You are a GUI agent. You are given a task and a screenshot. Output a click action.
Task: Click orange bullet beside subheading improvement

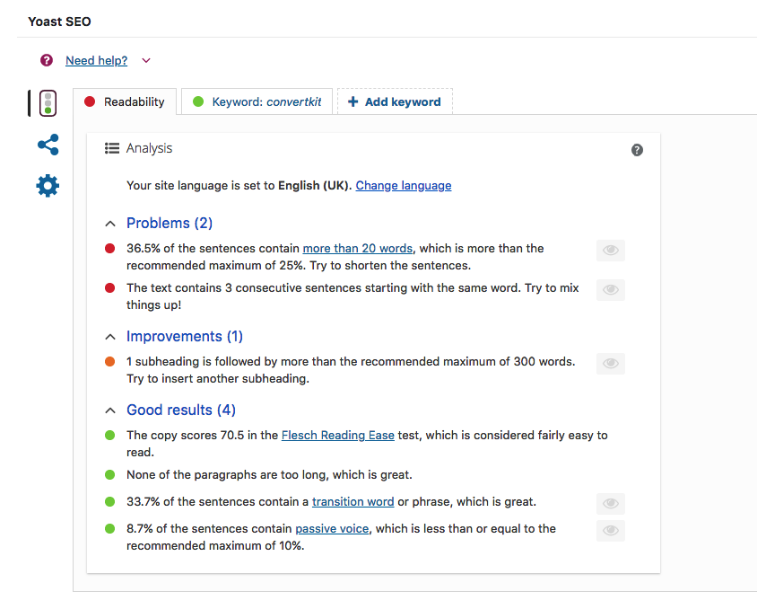(110, 361)
